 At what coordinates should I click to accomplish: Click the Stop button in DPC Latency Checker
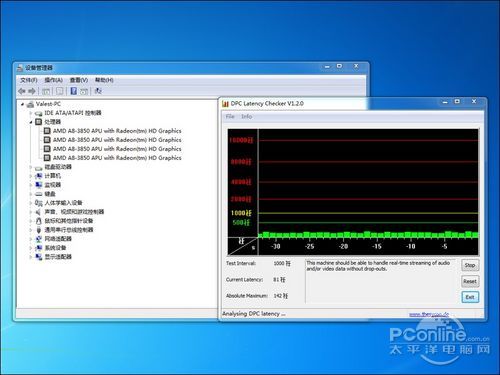470,265
